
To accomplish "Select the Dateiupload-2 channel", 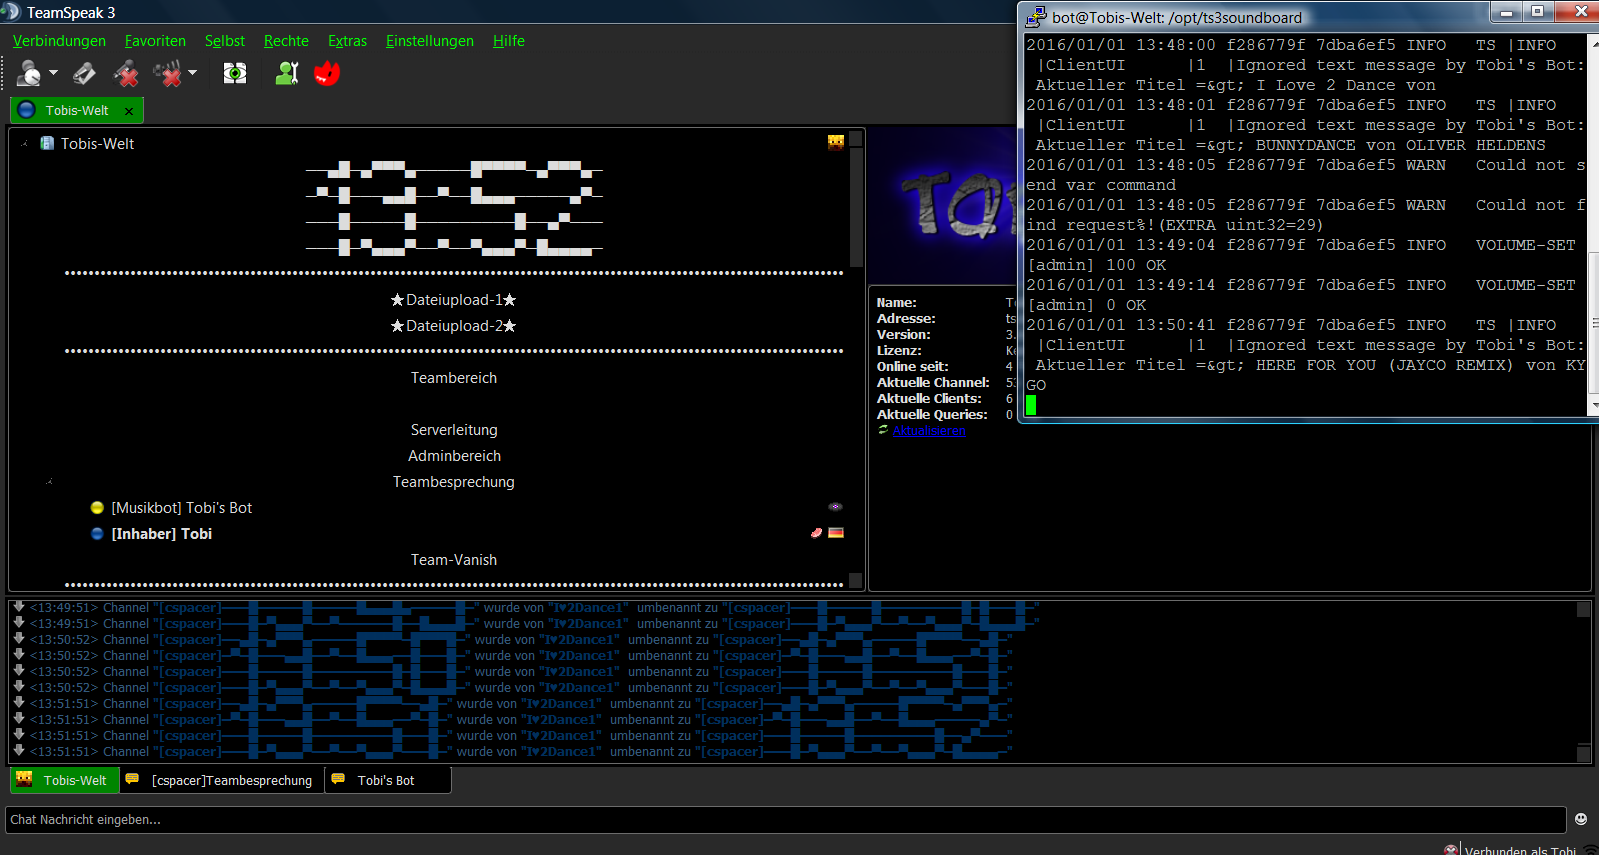I will point(454,326).
